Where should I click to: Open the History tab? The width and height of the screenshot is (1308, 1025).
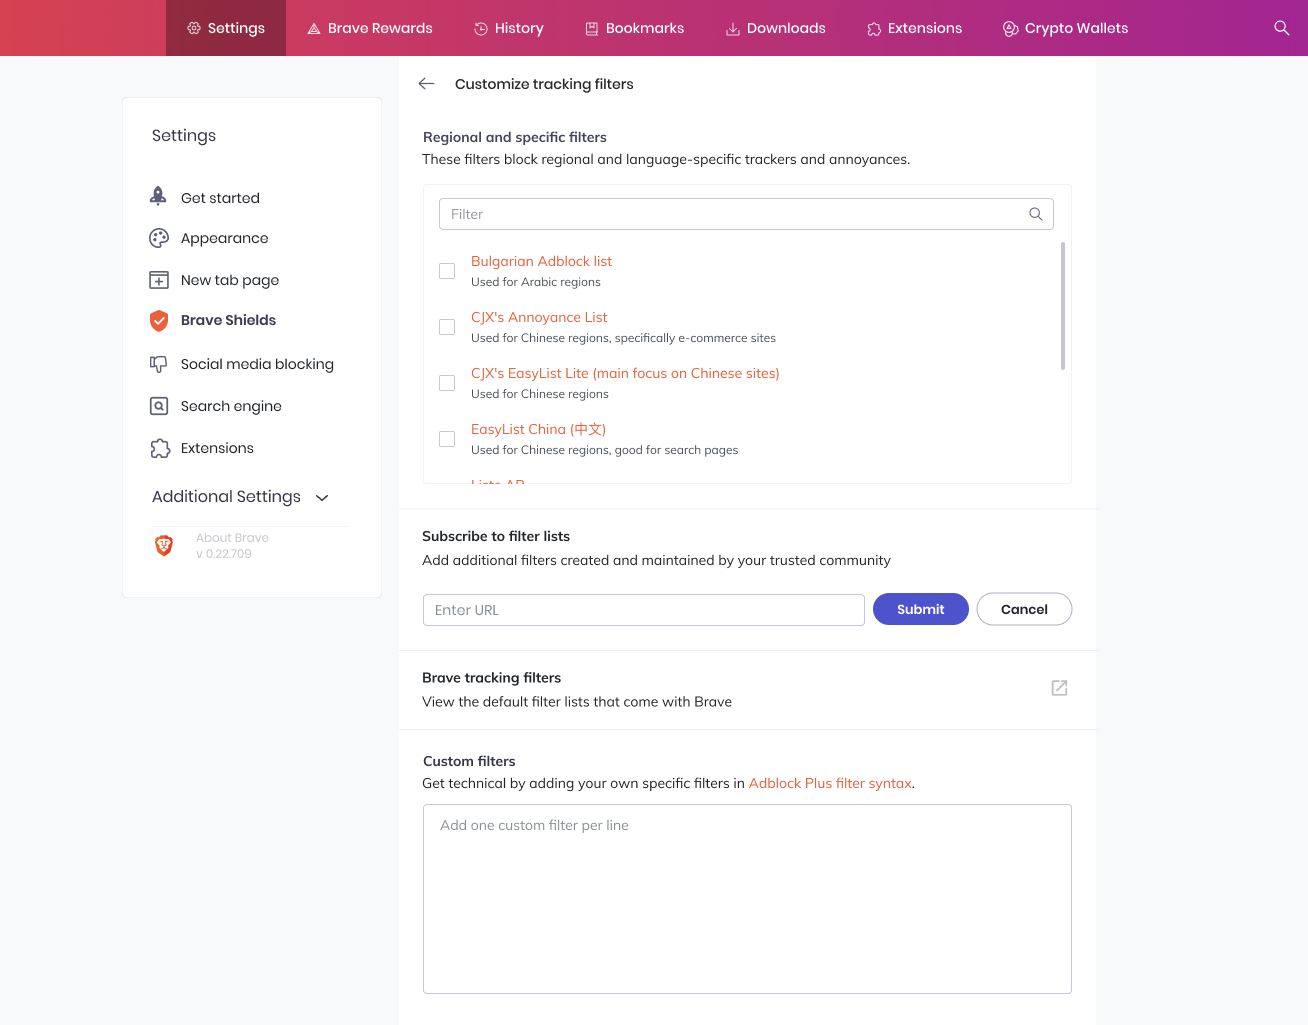509,28
